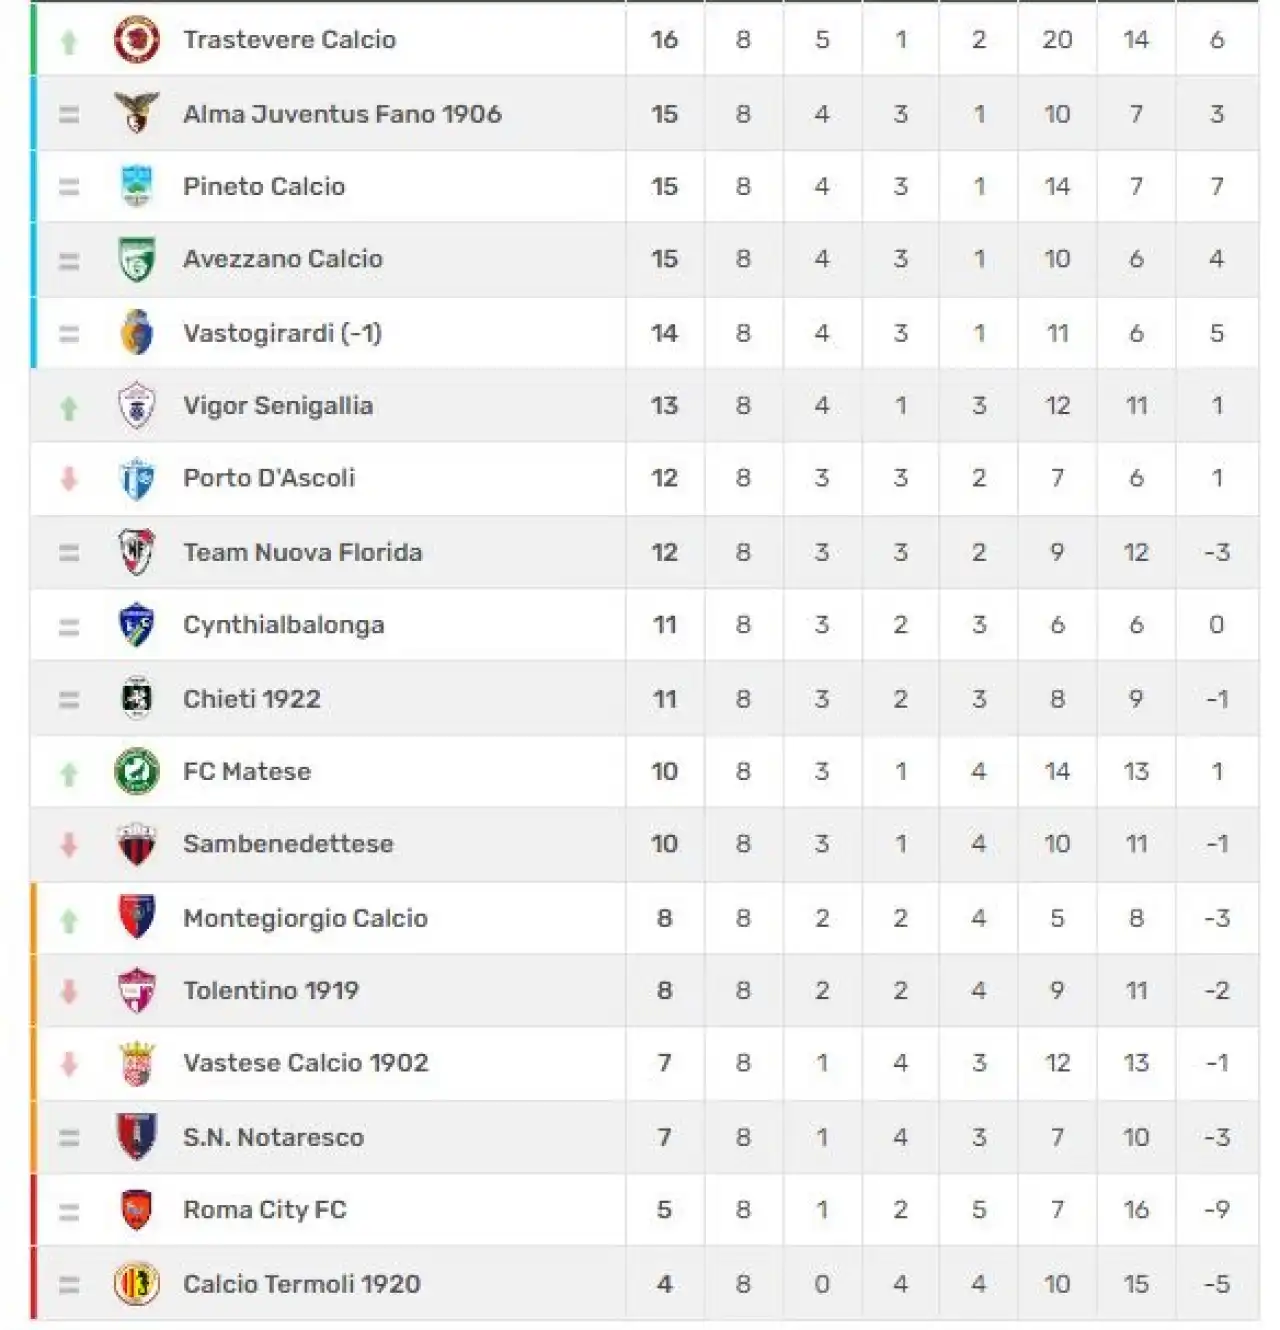Click the Trastevere Calcio club crest
1280x1330 pixels.
(x=137, y=40)
